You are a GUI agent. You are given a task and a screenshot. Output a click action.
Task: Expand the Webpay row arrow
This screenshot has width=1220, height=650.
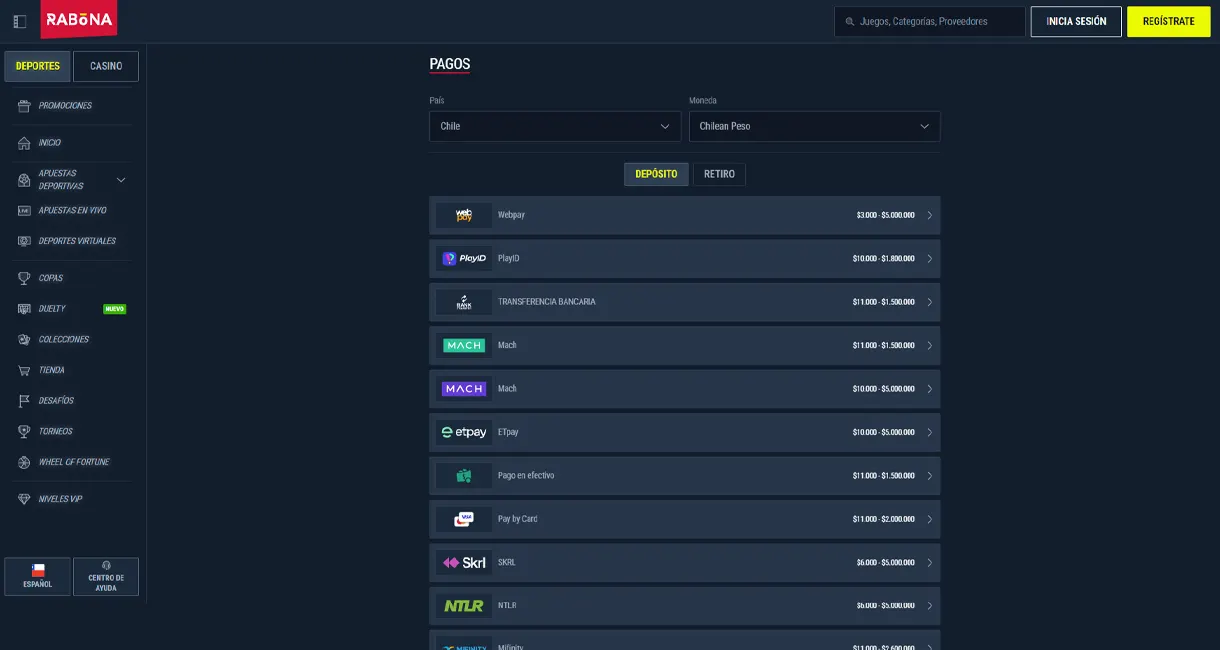pos(929,215)
